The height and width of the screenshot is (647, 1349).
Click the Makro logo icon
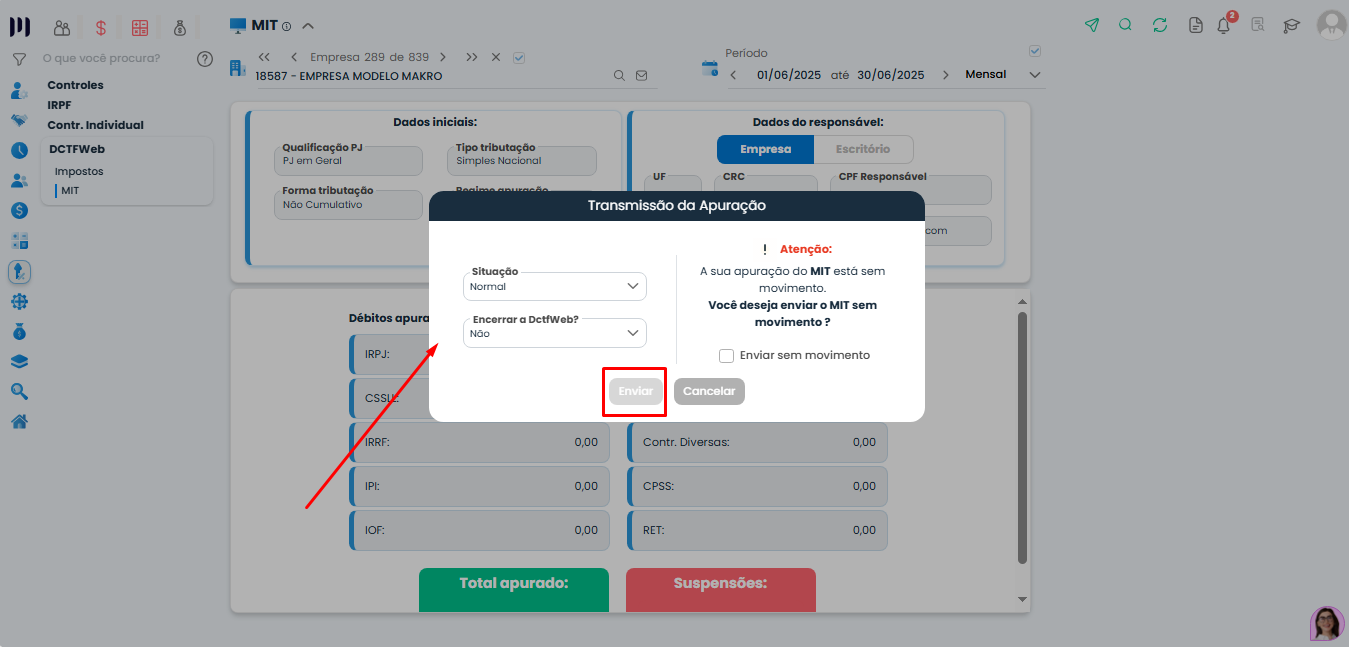coord(19,27)
